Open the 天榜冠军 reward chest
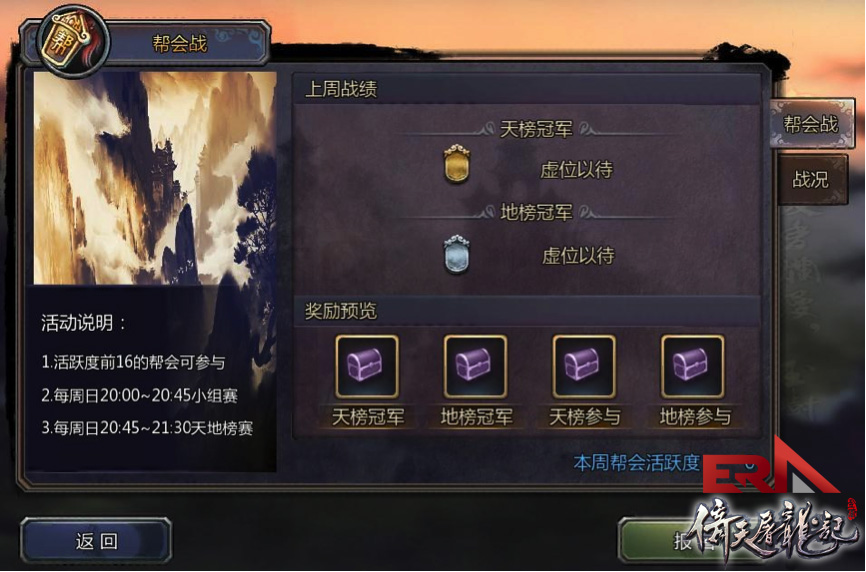Image resolution: width=866 pixels, height=572 pixels. coord(367,367)
